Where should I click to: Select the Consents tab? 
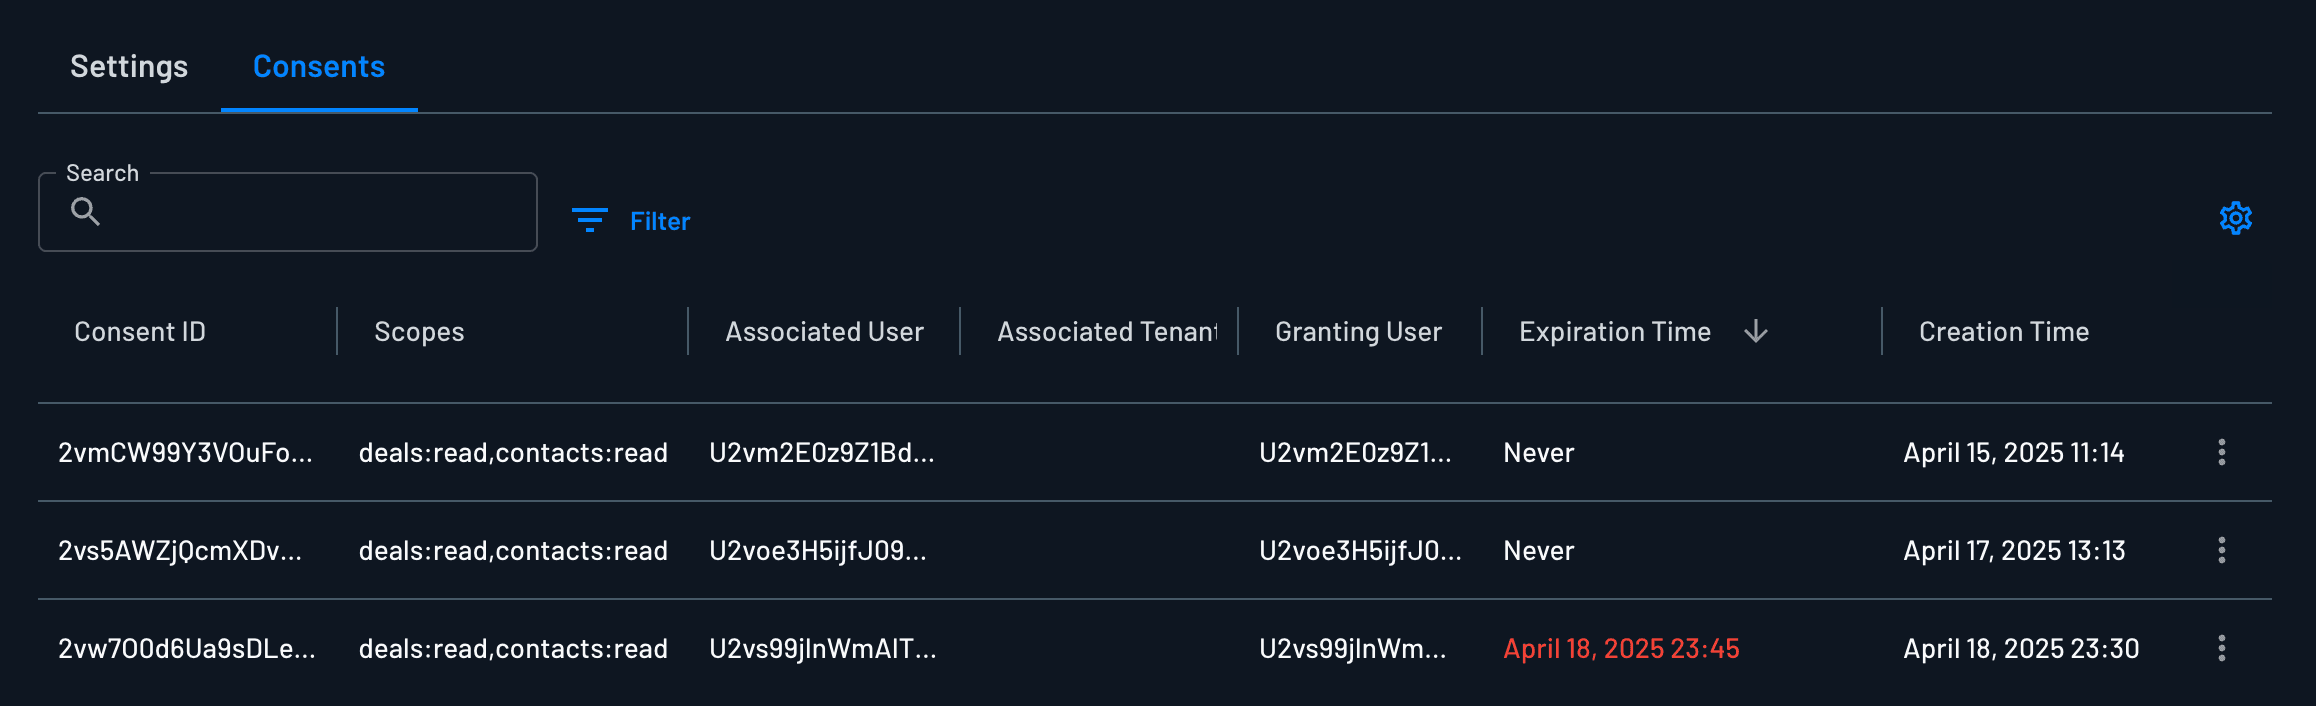click(x=318, y=66)
